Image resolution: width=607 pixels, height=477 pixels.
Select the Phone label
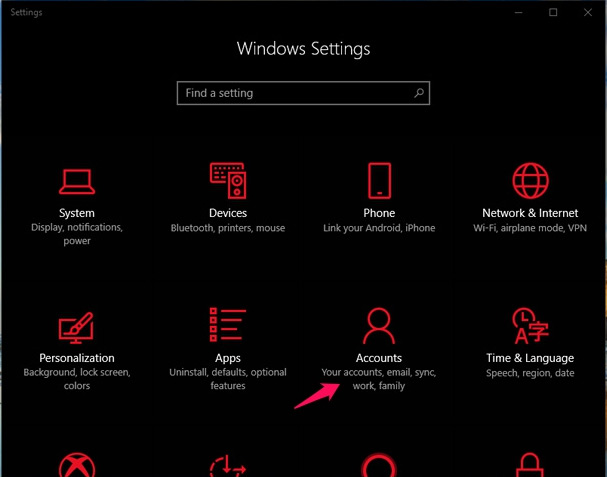coord(379,213)
